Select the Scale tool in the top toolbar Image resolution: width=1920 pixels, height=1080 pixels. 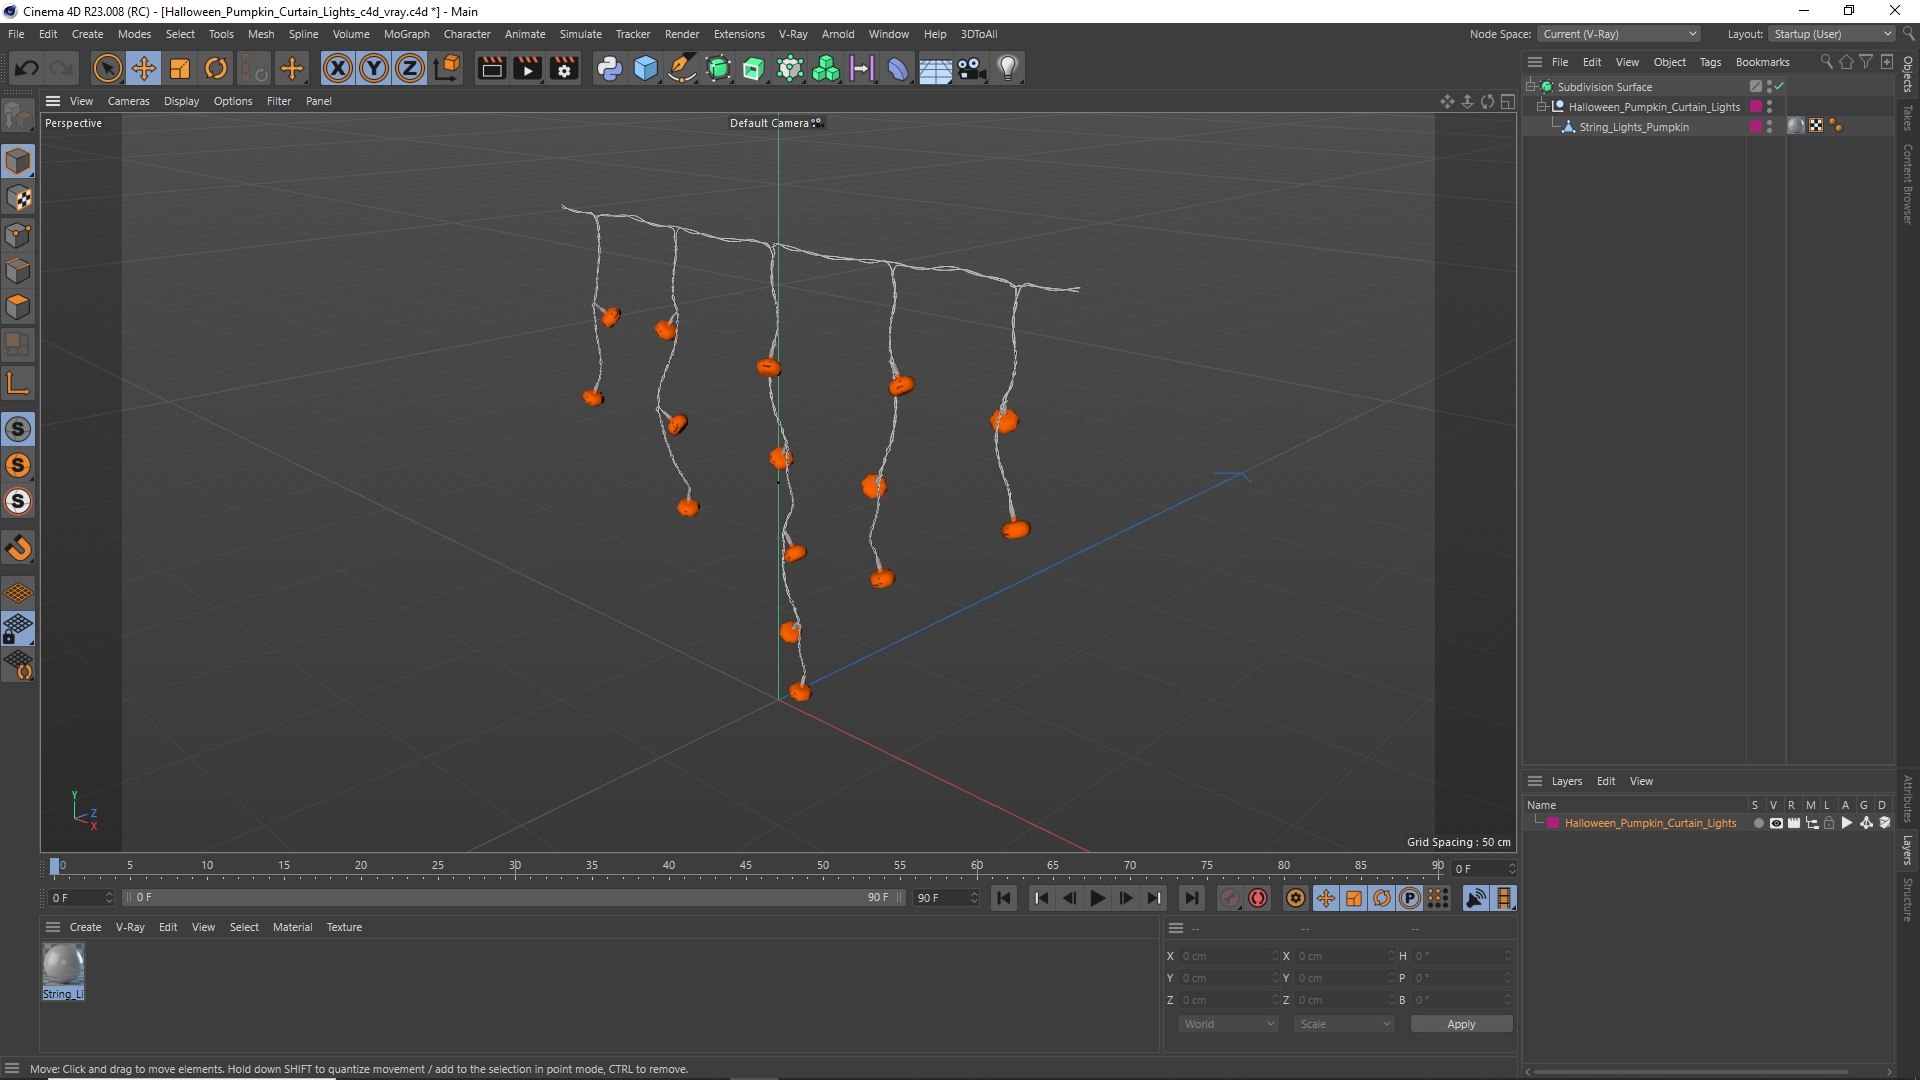180,68
